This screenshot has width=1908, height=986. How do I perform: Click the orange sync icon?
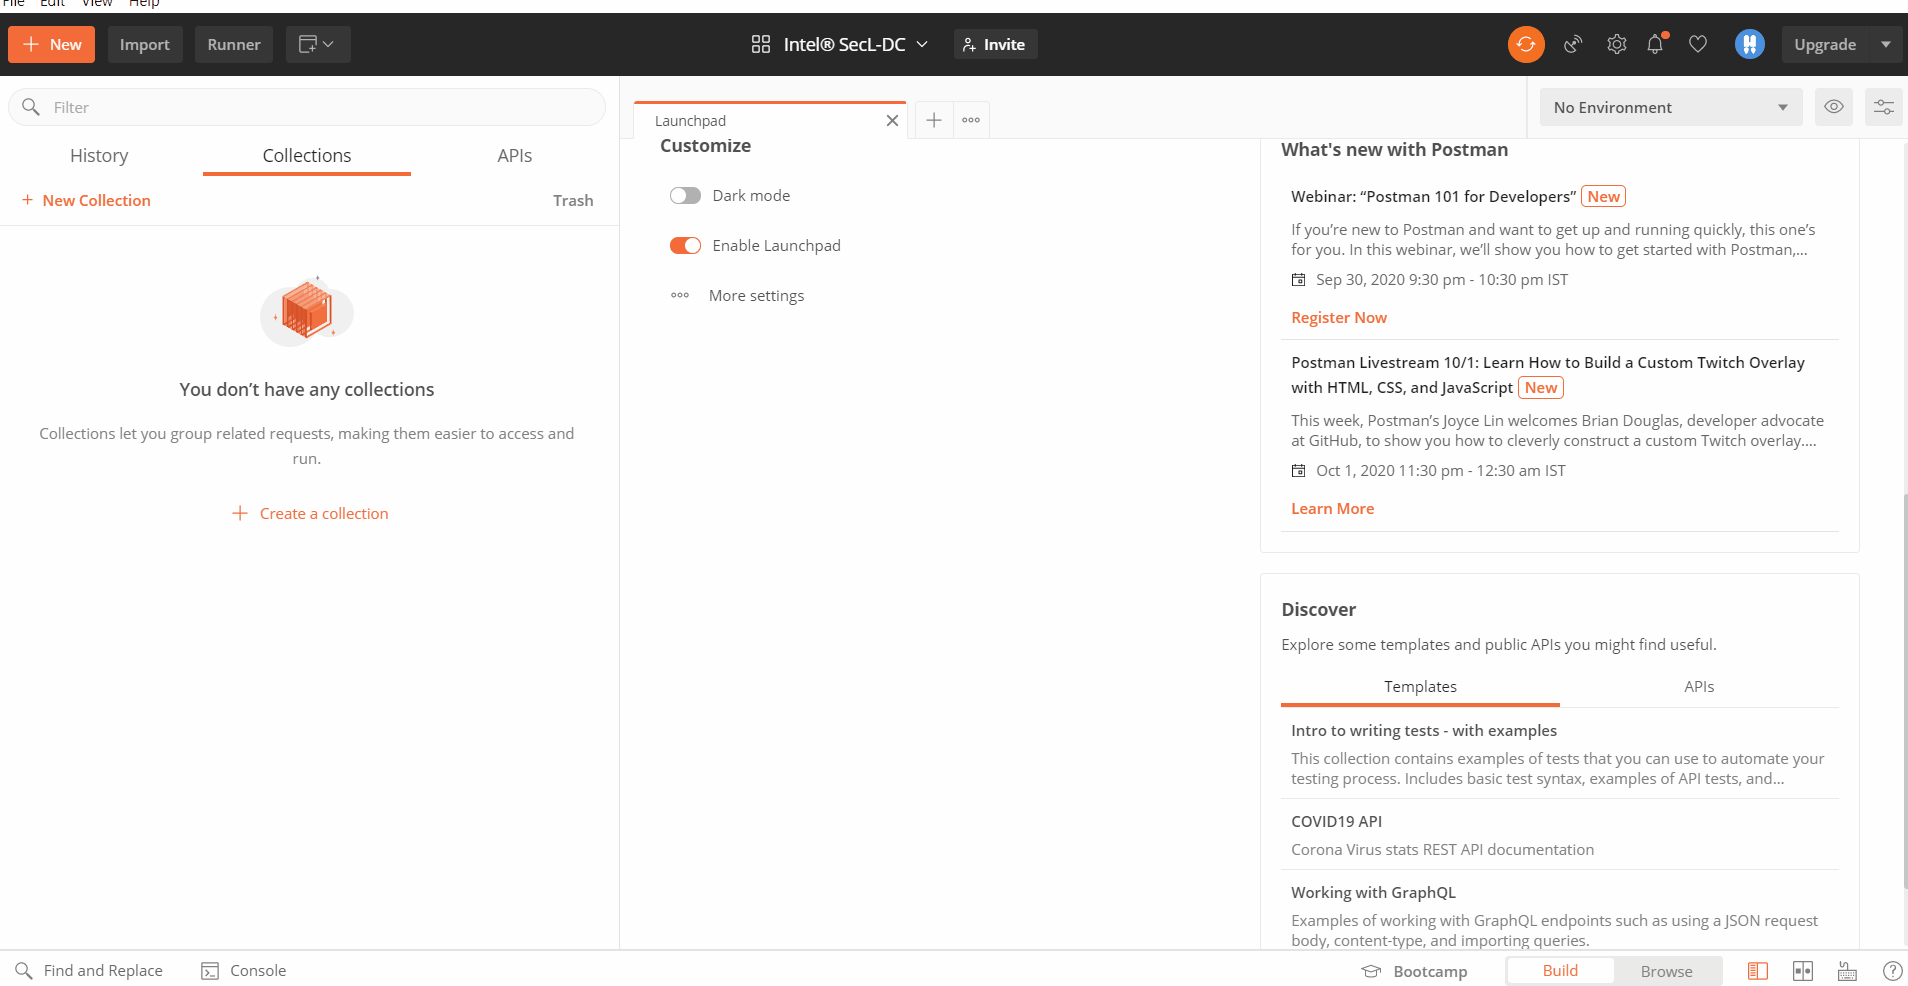point(1525,44)
